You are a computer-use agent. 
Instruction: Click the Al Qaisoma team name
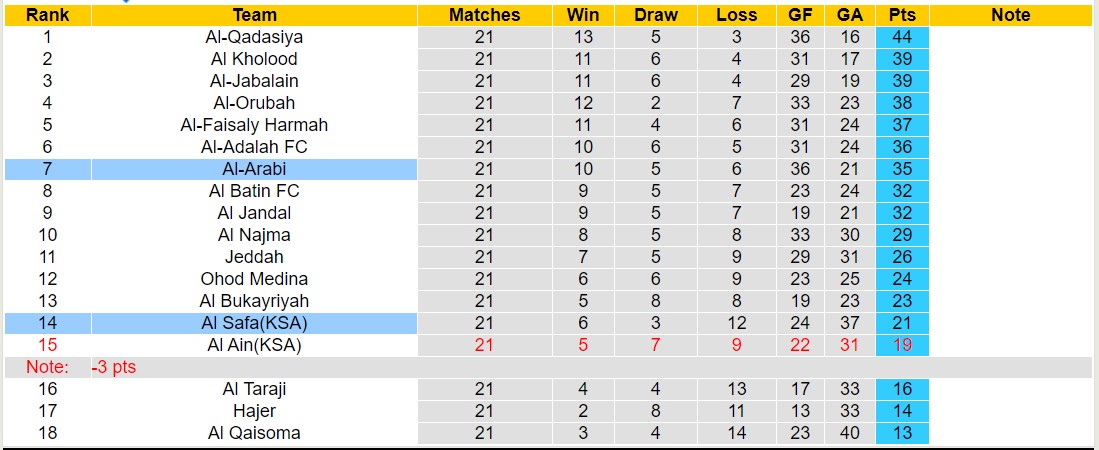click(x=254, y=433)
